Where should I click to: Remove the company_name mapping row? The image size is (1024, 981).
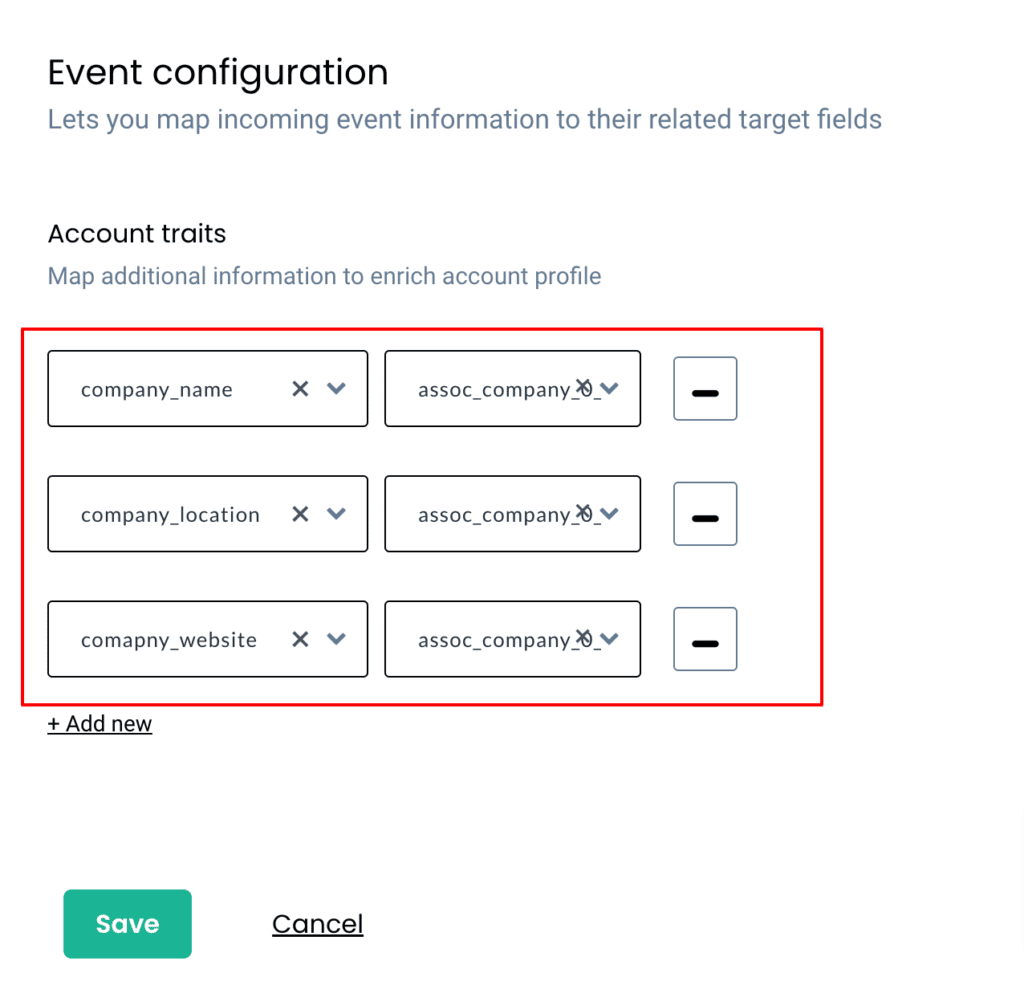[x=705, y=389]
